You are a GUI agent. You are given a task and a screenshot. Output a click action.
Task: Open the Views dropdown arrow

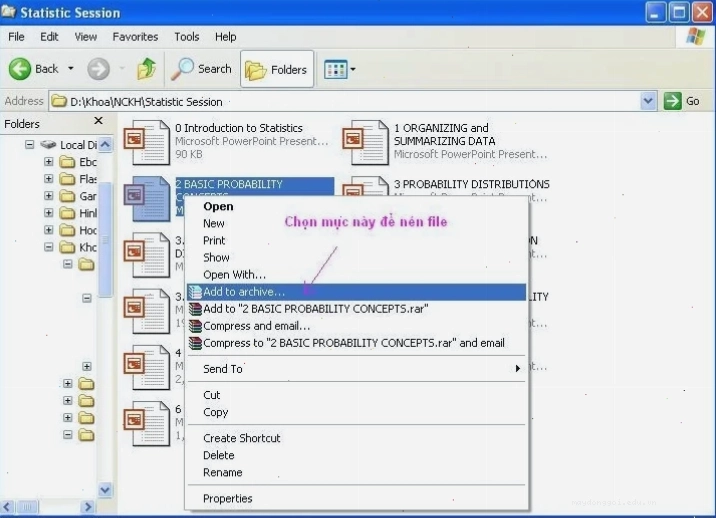click(353, 70)
